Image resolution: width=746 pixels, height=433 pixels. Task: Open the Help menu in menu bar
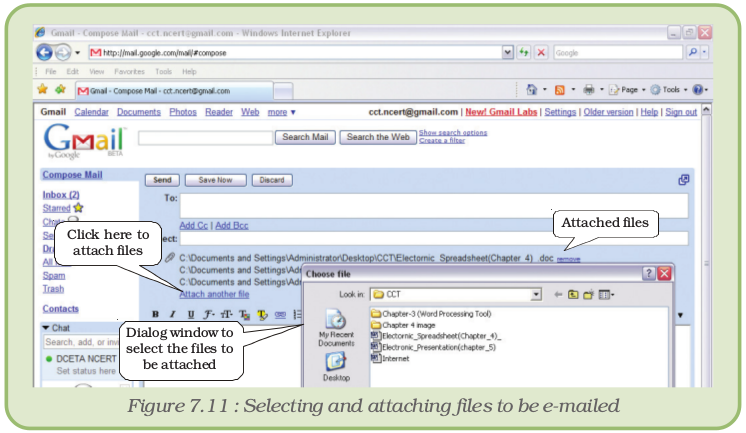coord(189,71)
